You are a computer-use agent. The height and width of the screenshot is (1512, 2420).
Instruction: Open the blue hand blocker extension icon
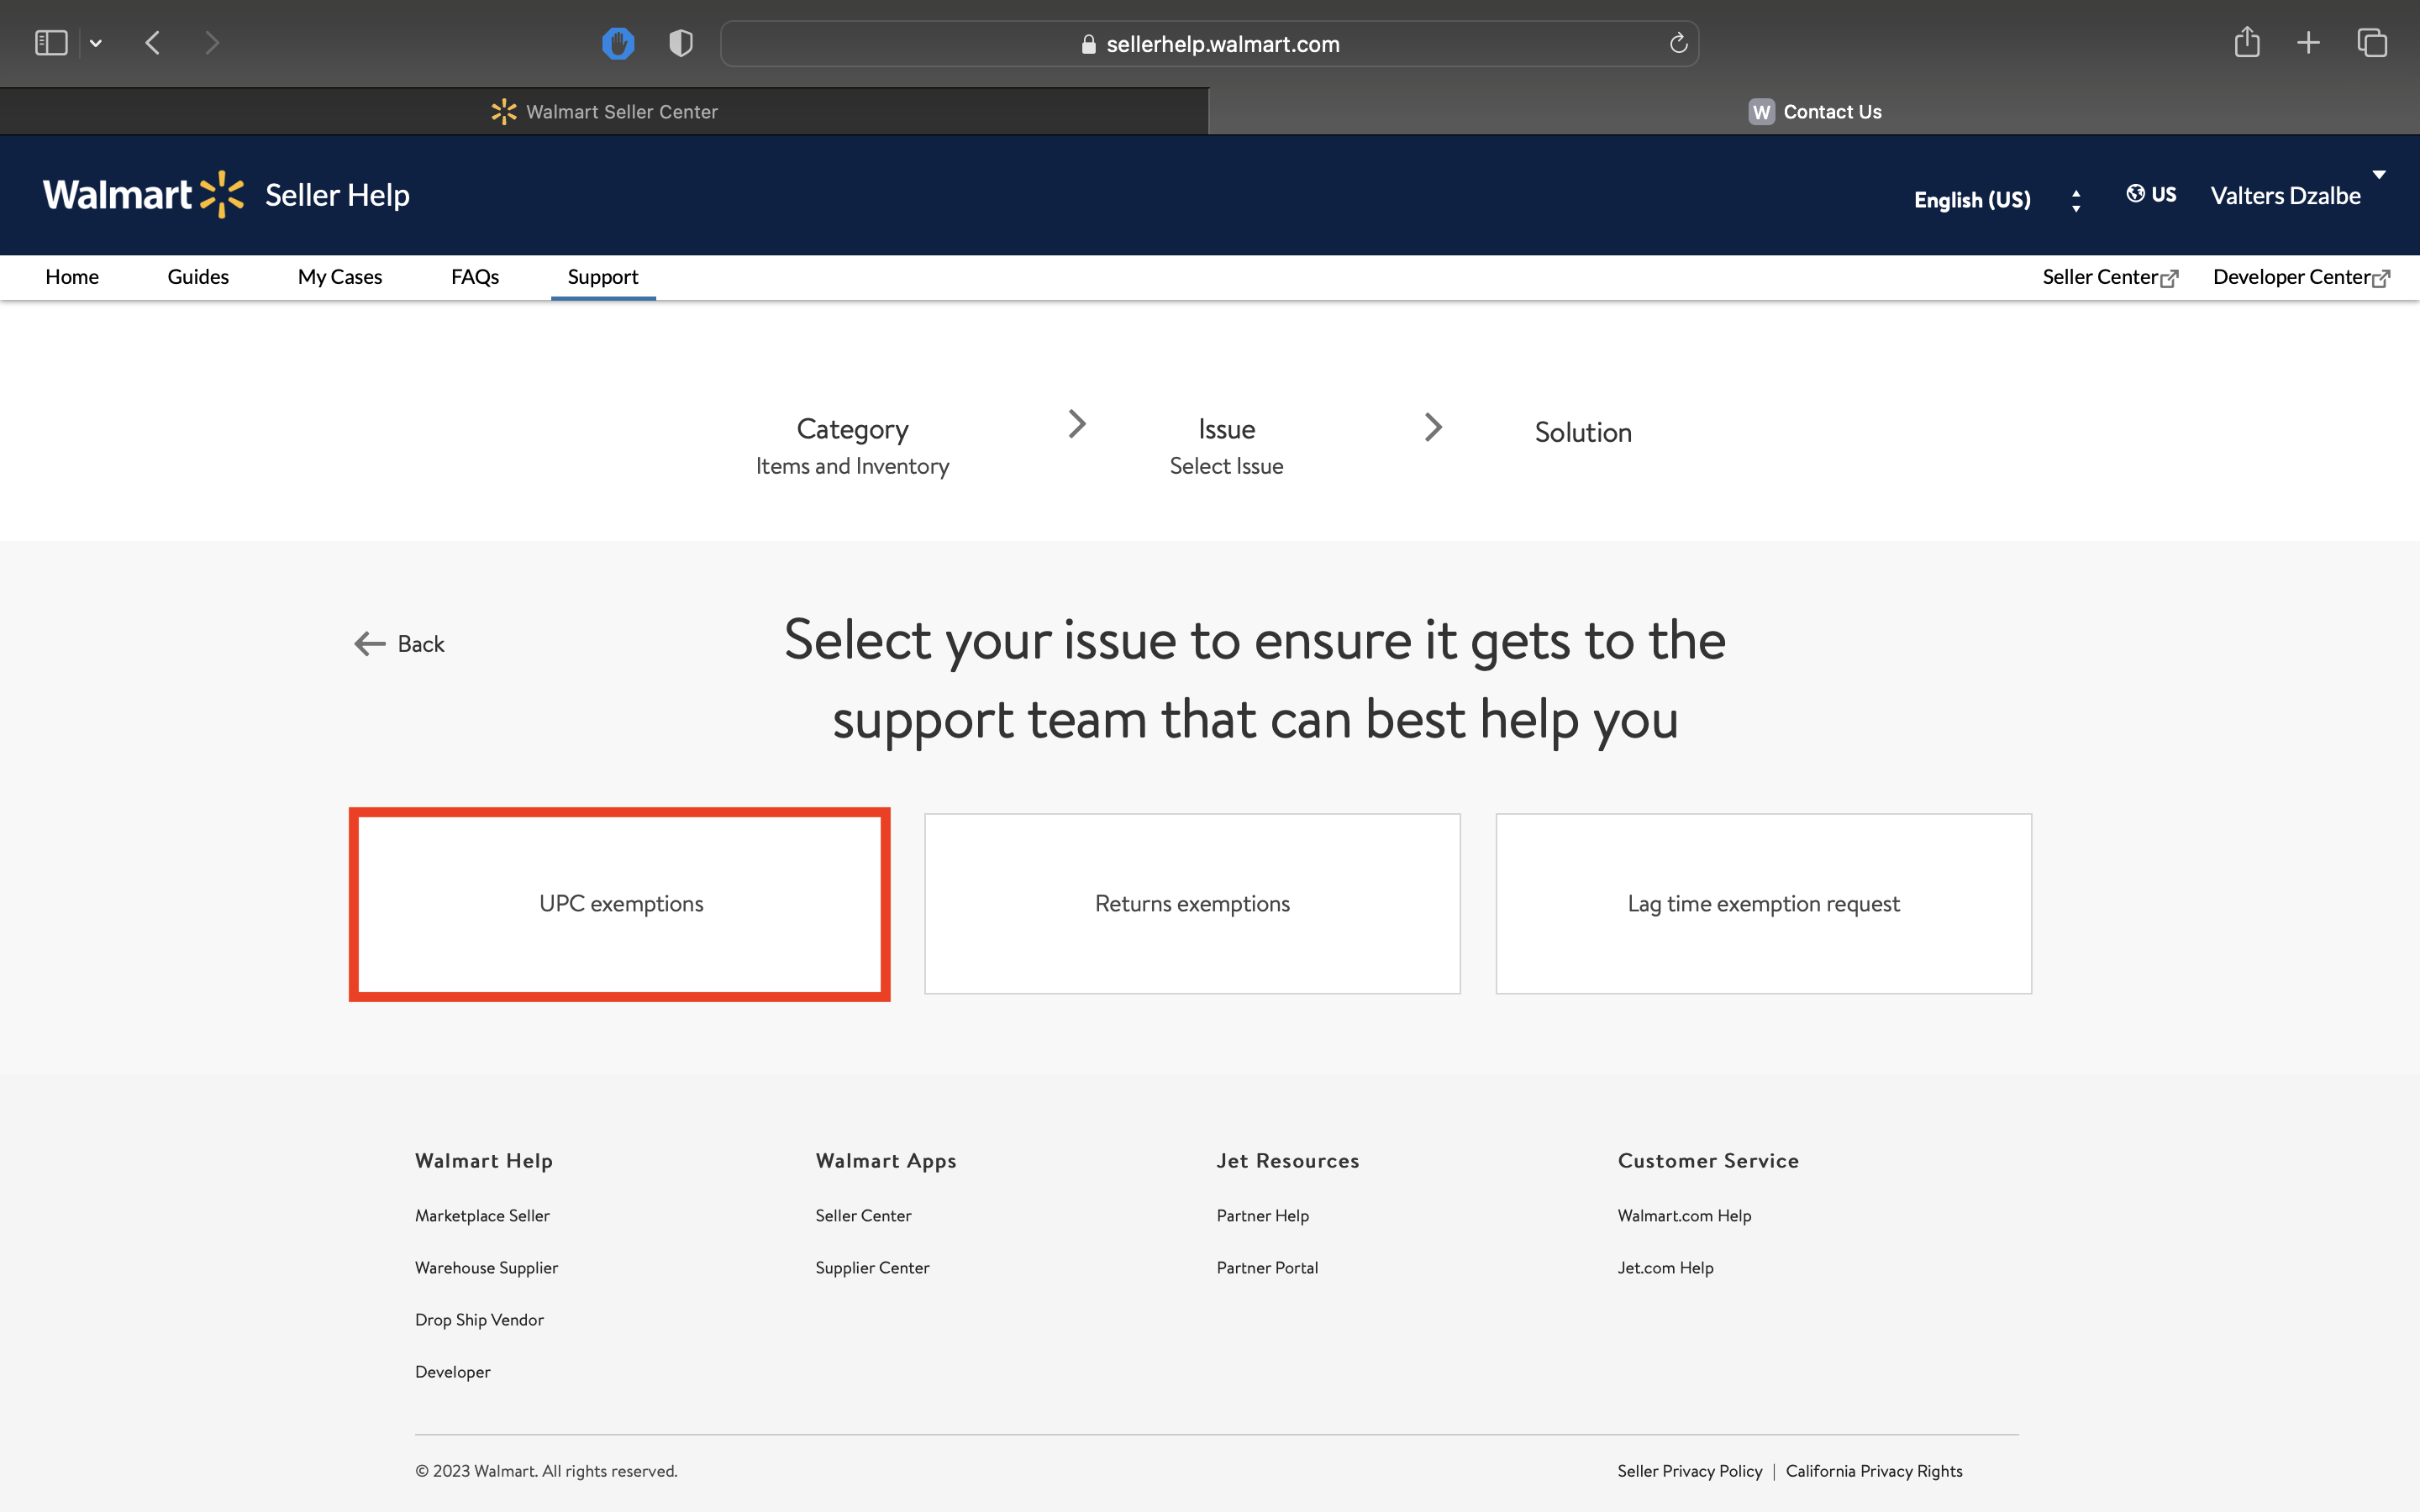pyautogui.click(x=618, y=43)
